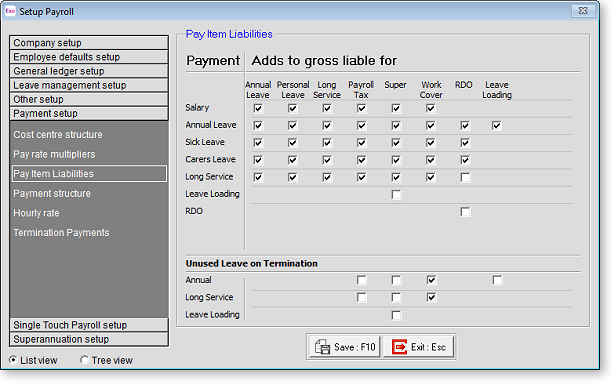Screen dimensions: 615x385
Task: Click the red Exit Esc icon
Action: [399, 347]
